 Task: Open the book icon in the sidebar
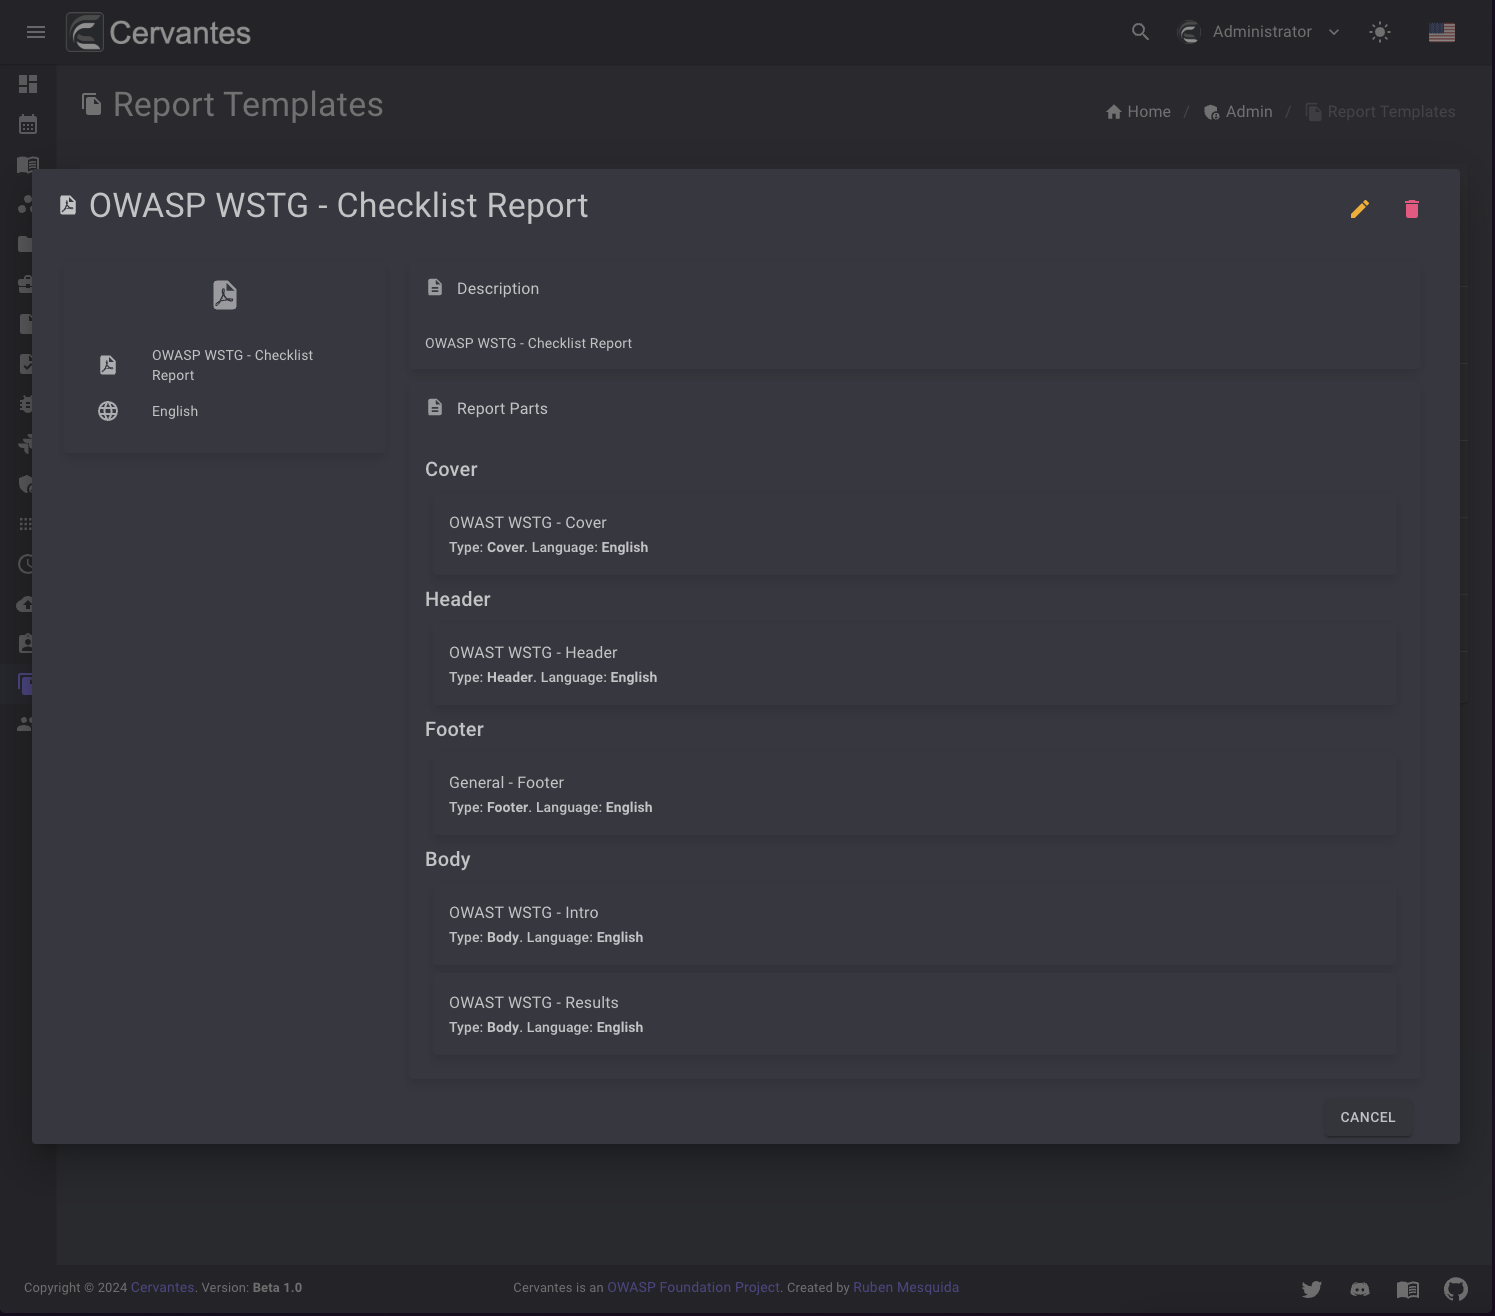28,164
